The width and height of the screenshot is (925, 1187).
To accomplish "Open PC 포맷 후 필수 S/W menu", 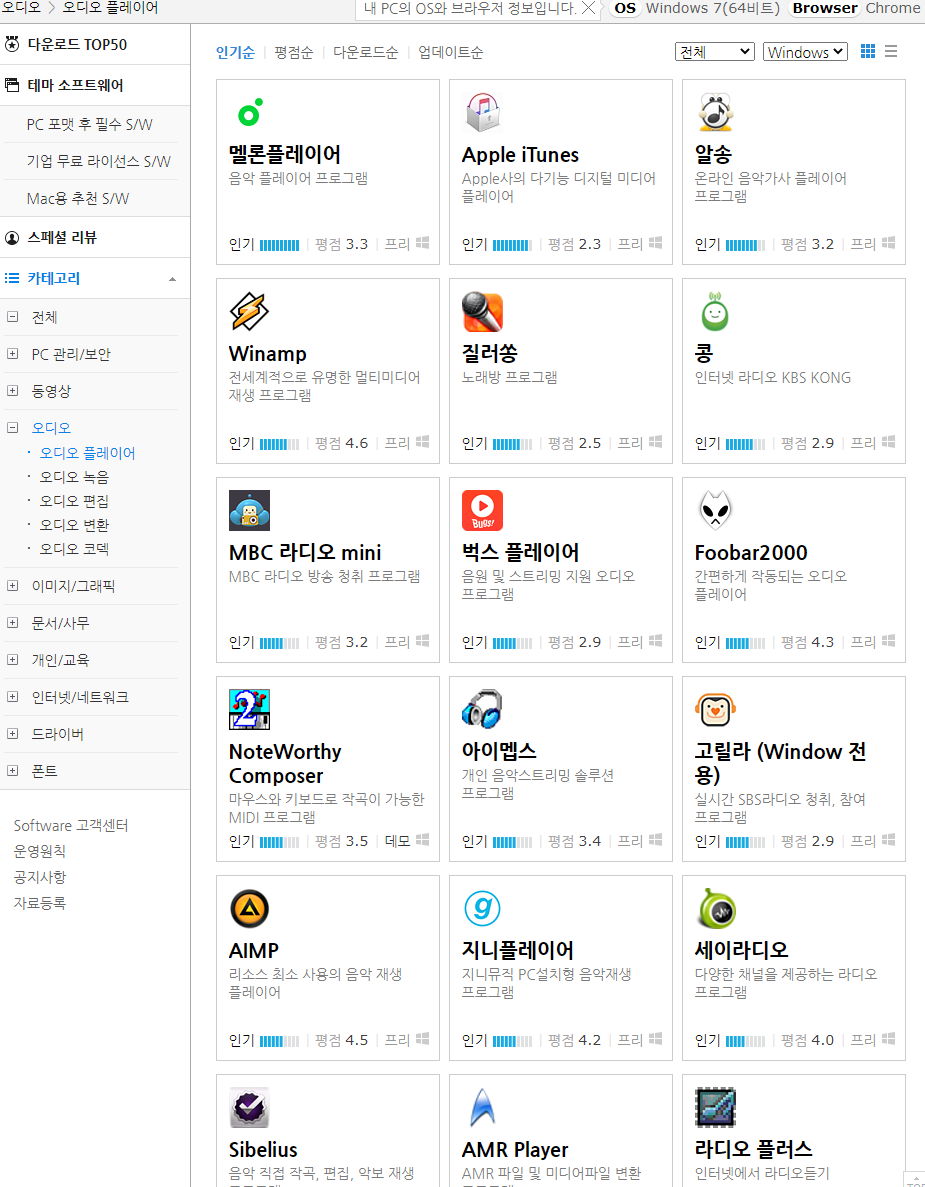I will 89,124.
